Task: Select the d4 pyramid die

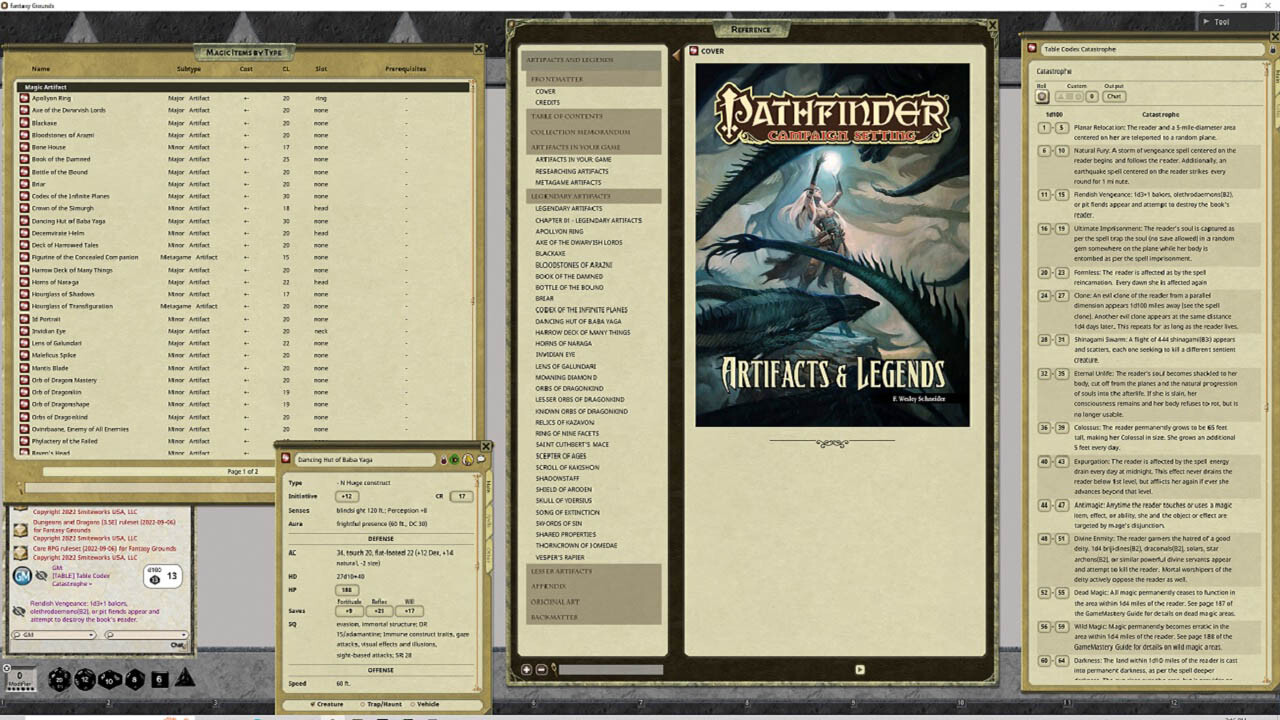Action: [184, 679]
